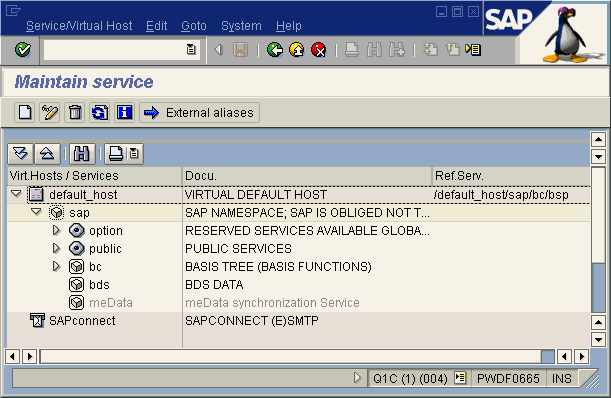The width and height of the screenshot is (611, 398).
Task: Select the sap service node
Action: (x=79, y=213)
